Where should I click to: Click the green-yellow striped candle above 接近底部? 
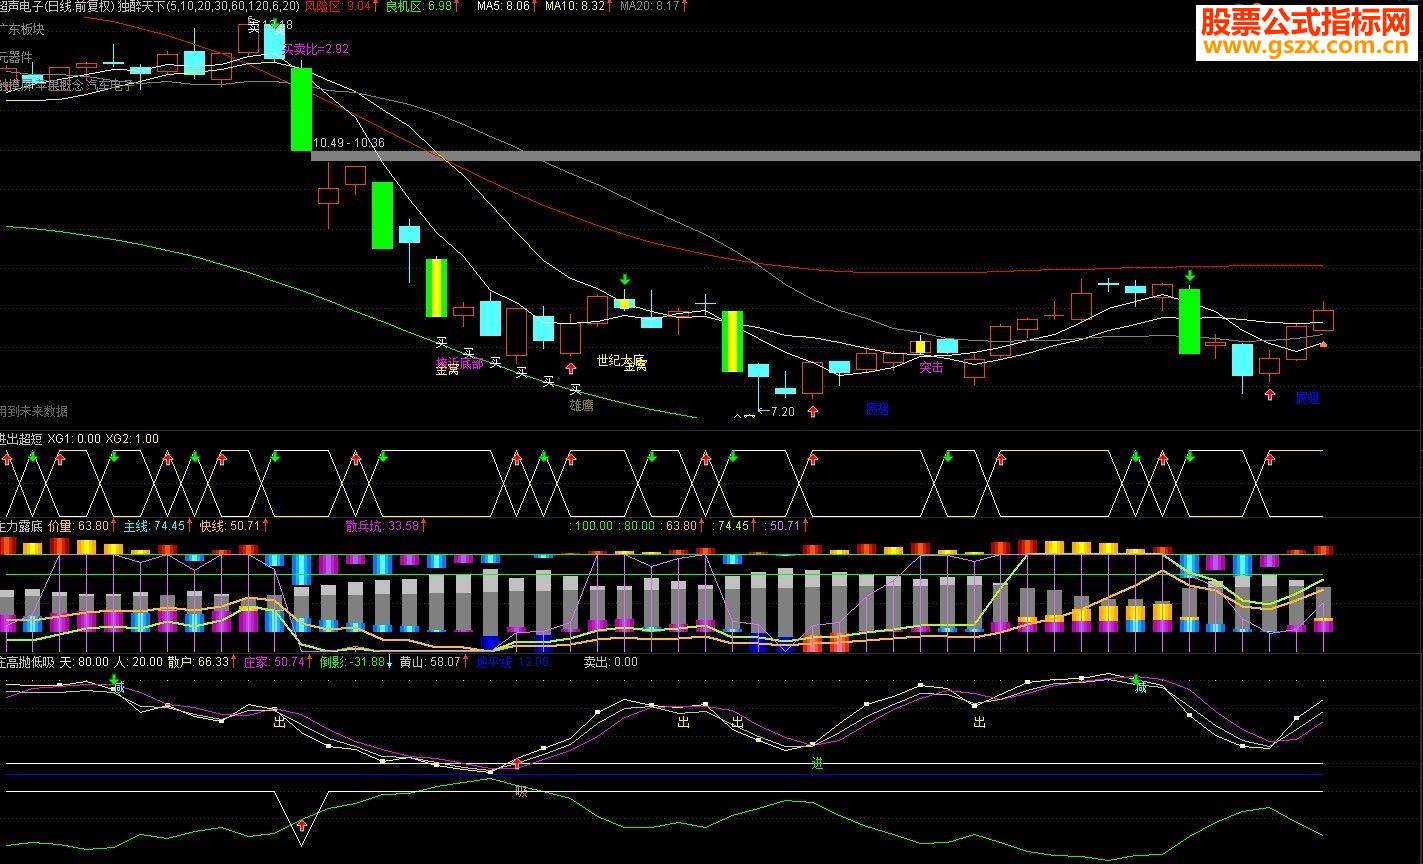tap(436, 288)
